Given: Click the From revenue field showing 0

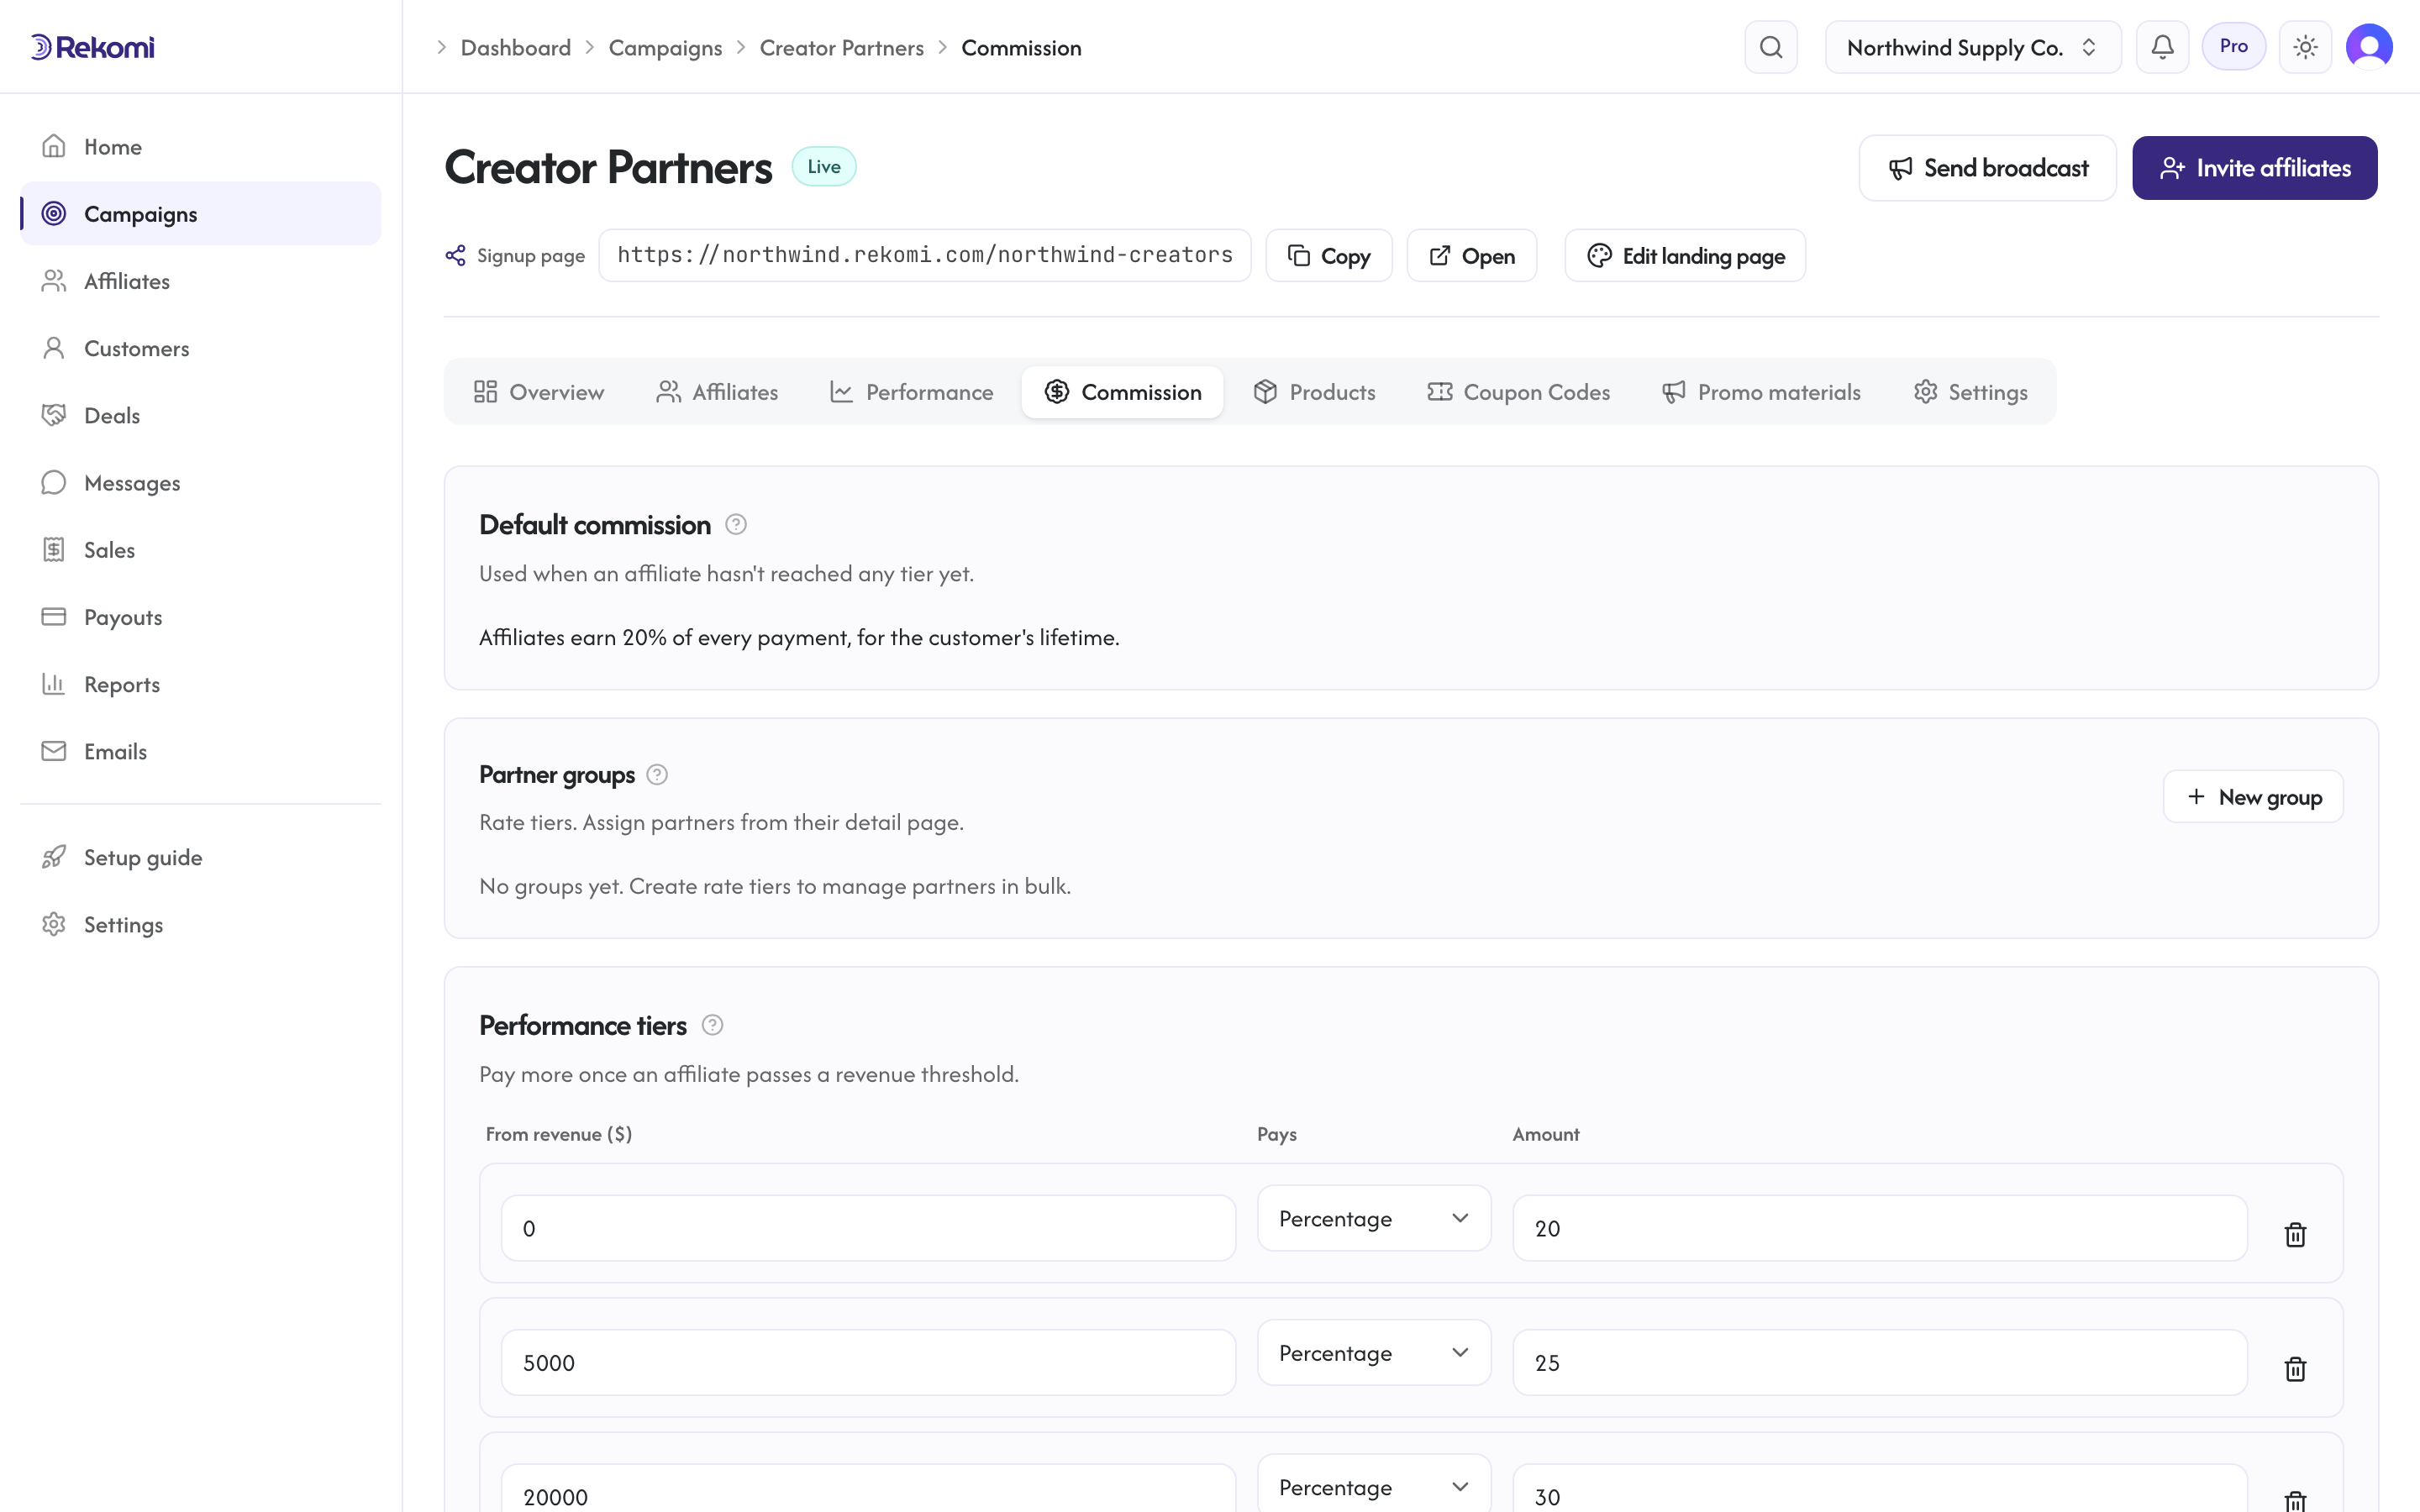Looking at the screenshot, I should click(868, 1228).
